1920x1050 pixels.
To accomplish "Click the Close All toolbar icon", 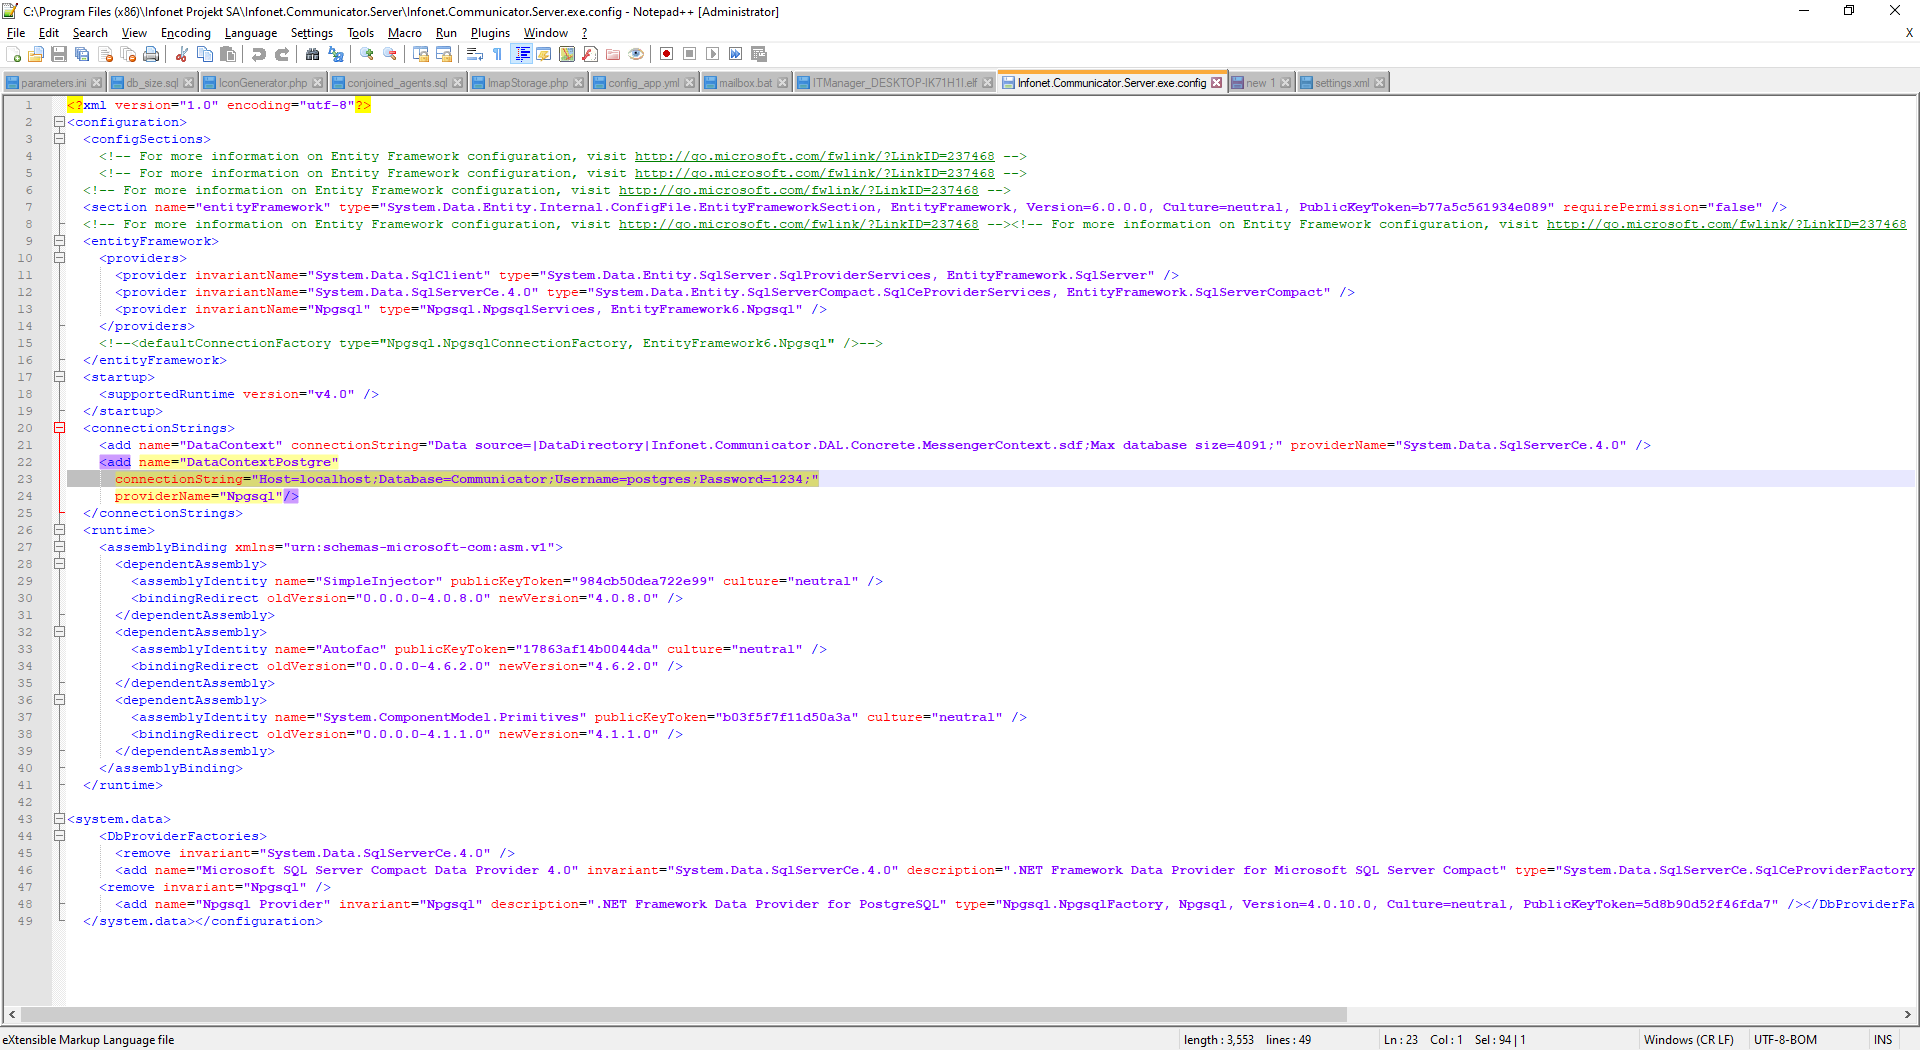I will [128, 54].
